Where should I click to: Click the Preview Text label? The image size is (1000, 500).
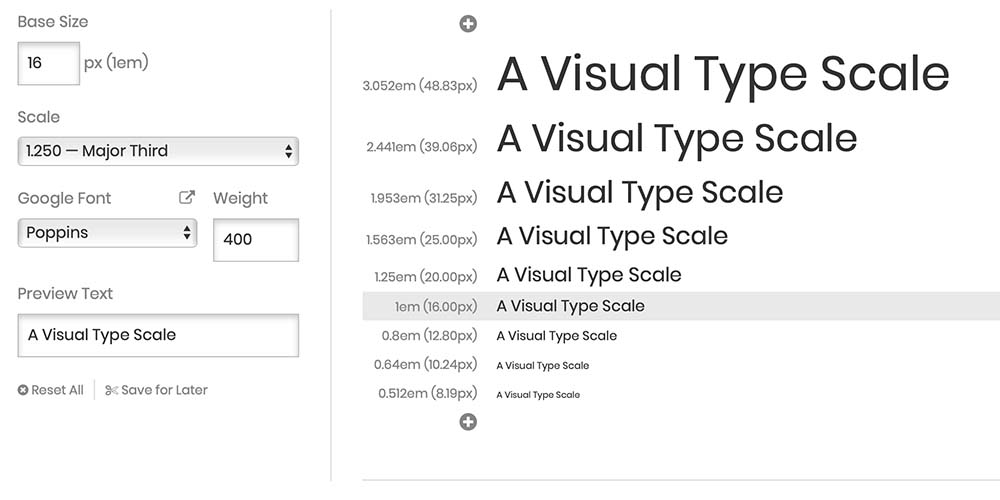(65, 293)
